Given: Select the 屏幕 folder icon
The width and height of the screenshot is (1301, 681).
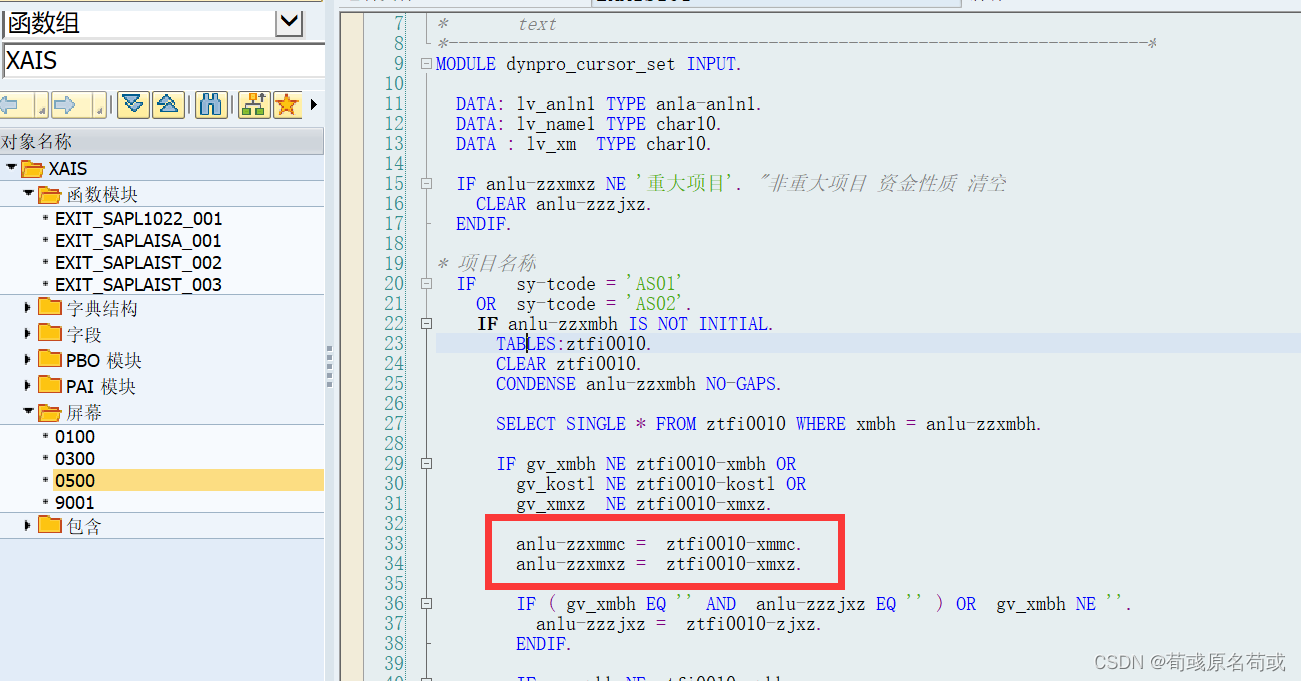Looking at the screenshot, I should pos(51,411).
